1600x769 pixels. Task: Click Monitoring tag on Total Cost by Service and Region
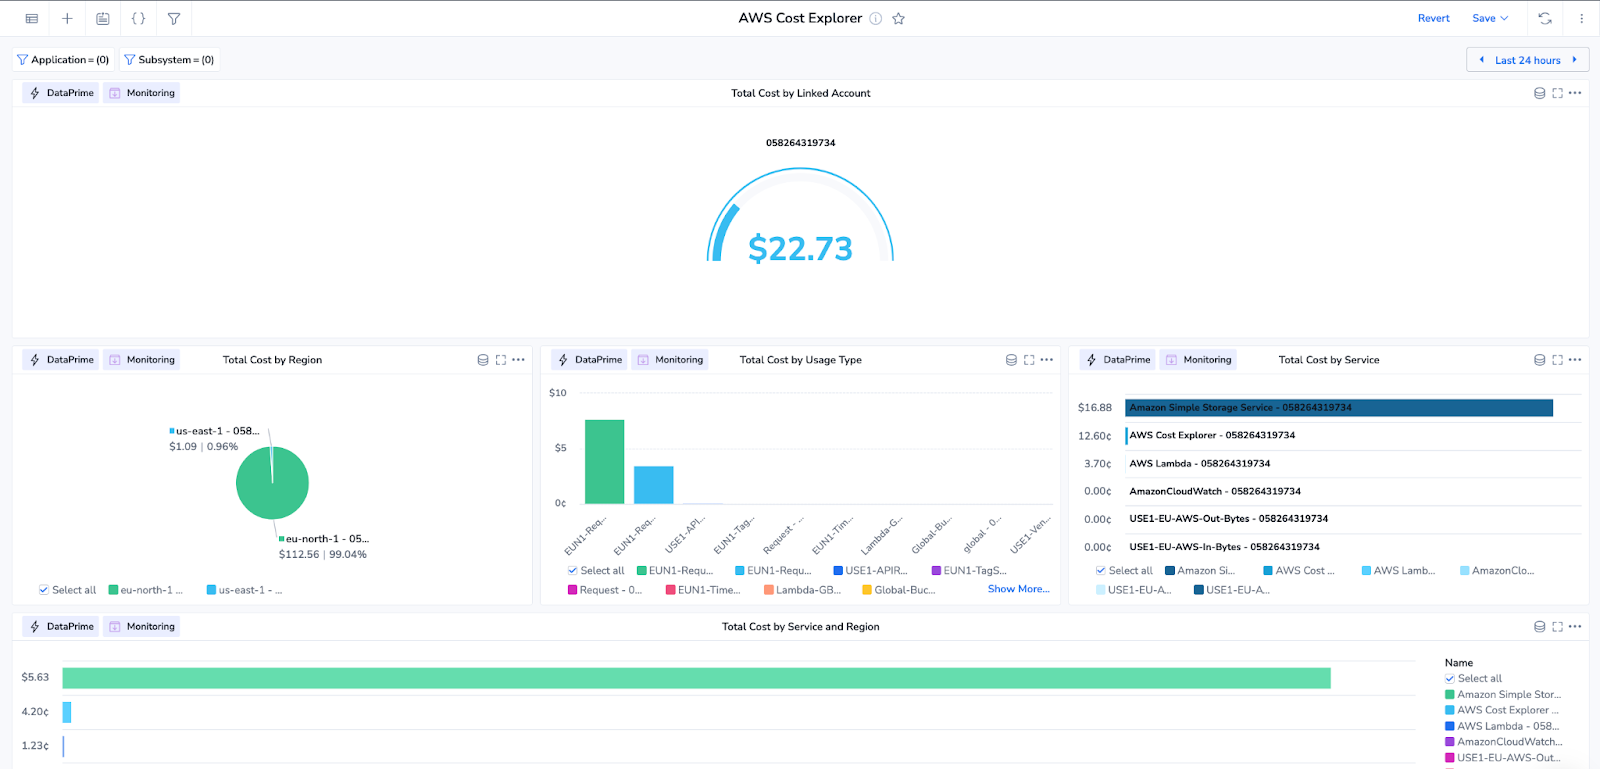tap(141, 627)
